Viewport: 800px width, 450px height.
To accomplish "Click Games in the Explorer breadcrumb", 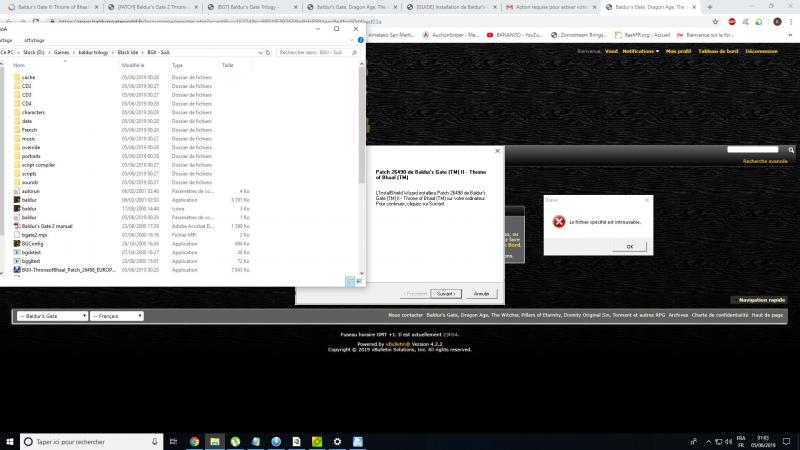I will click(x=61, y=53).
